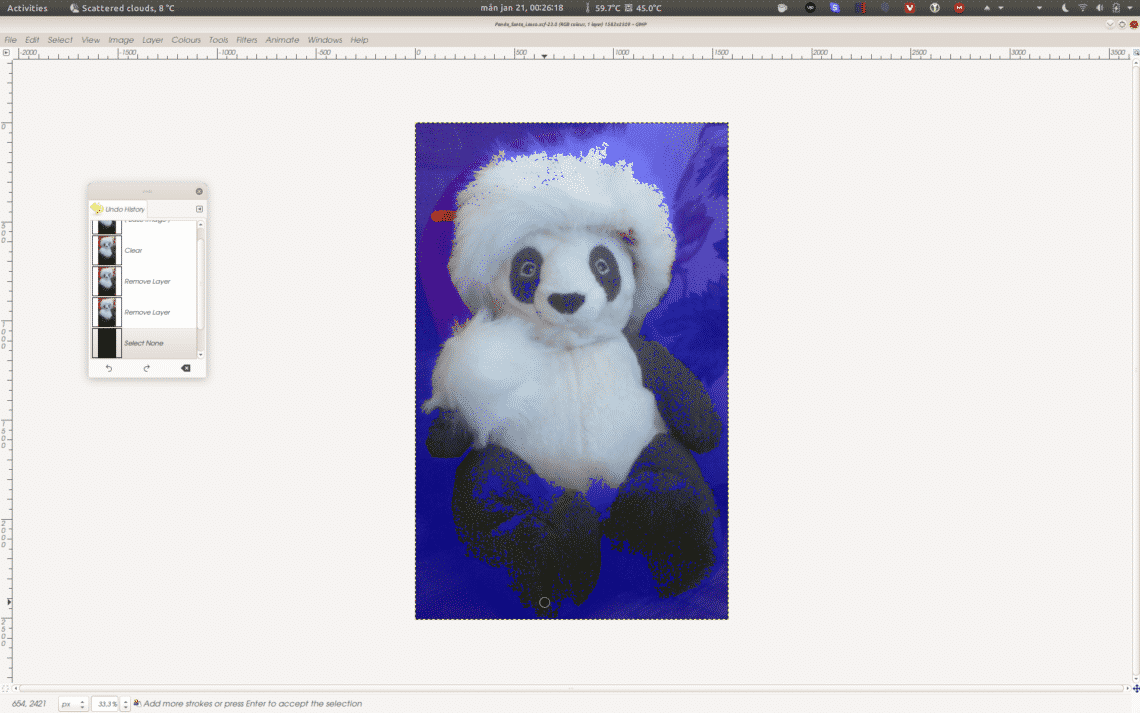Open the zoom level dropdown arrows
Screen dimensions: 1140x713
(125, 704)
